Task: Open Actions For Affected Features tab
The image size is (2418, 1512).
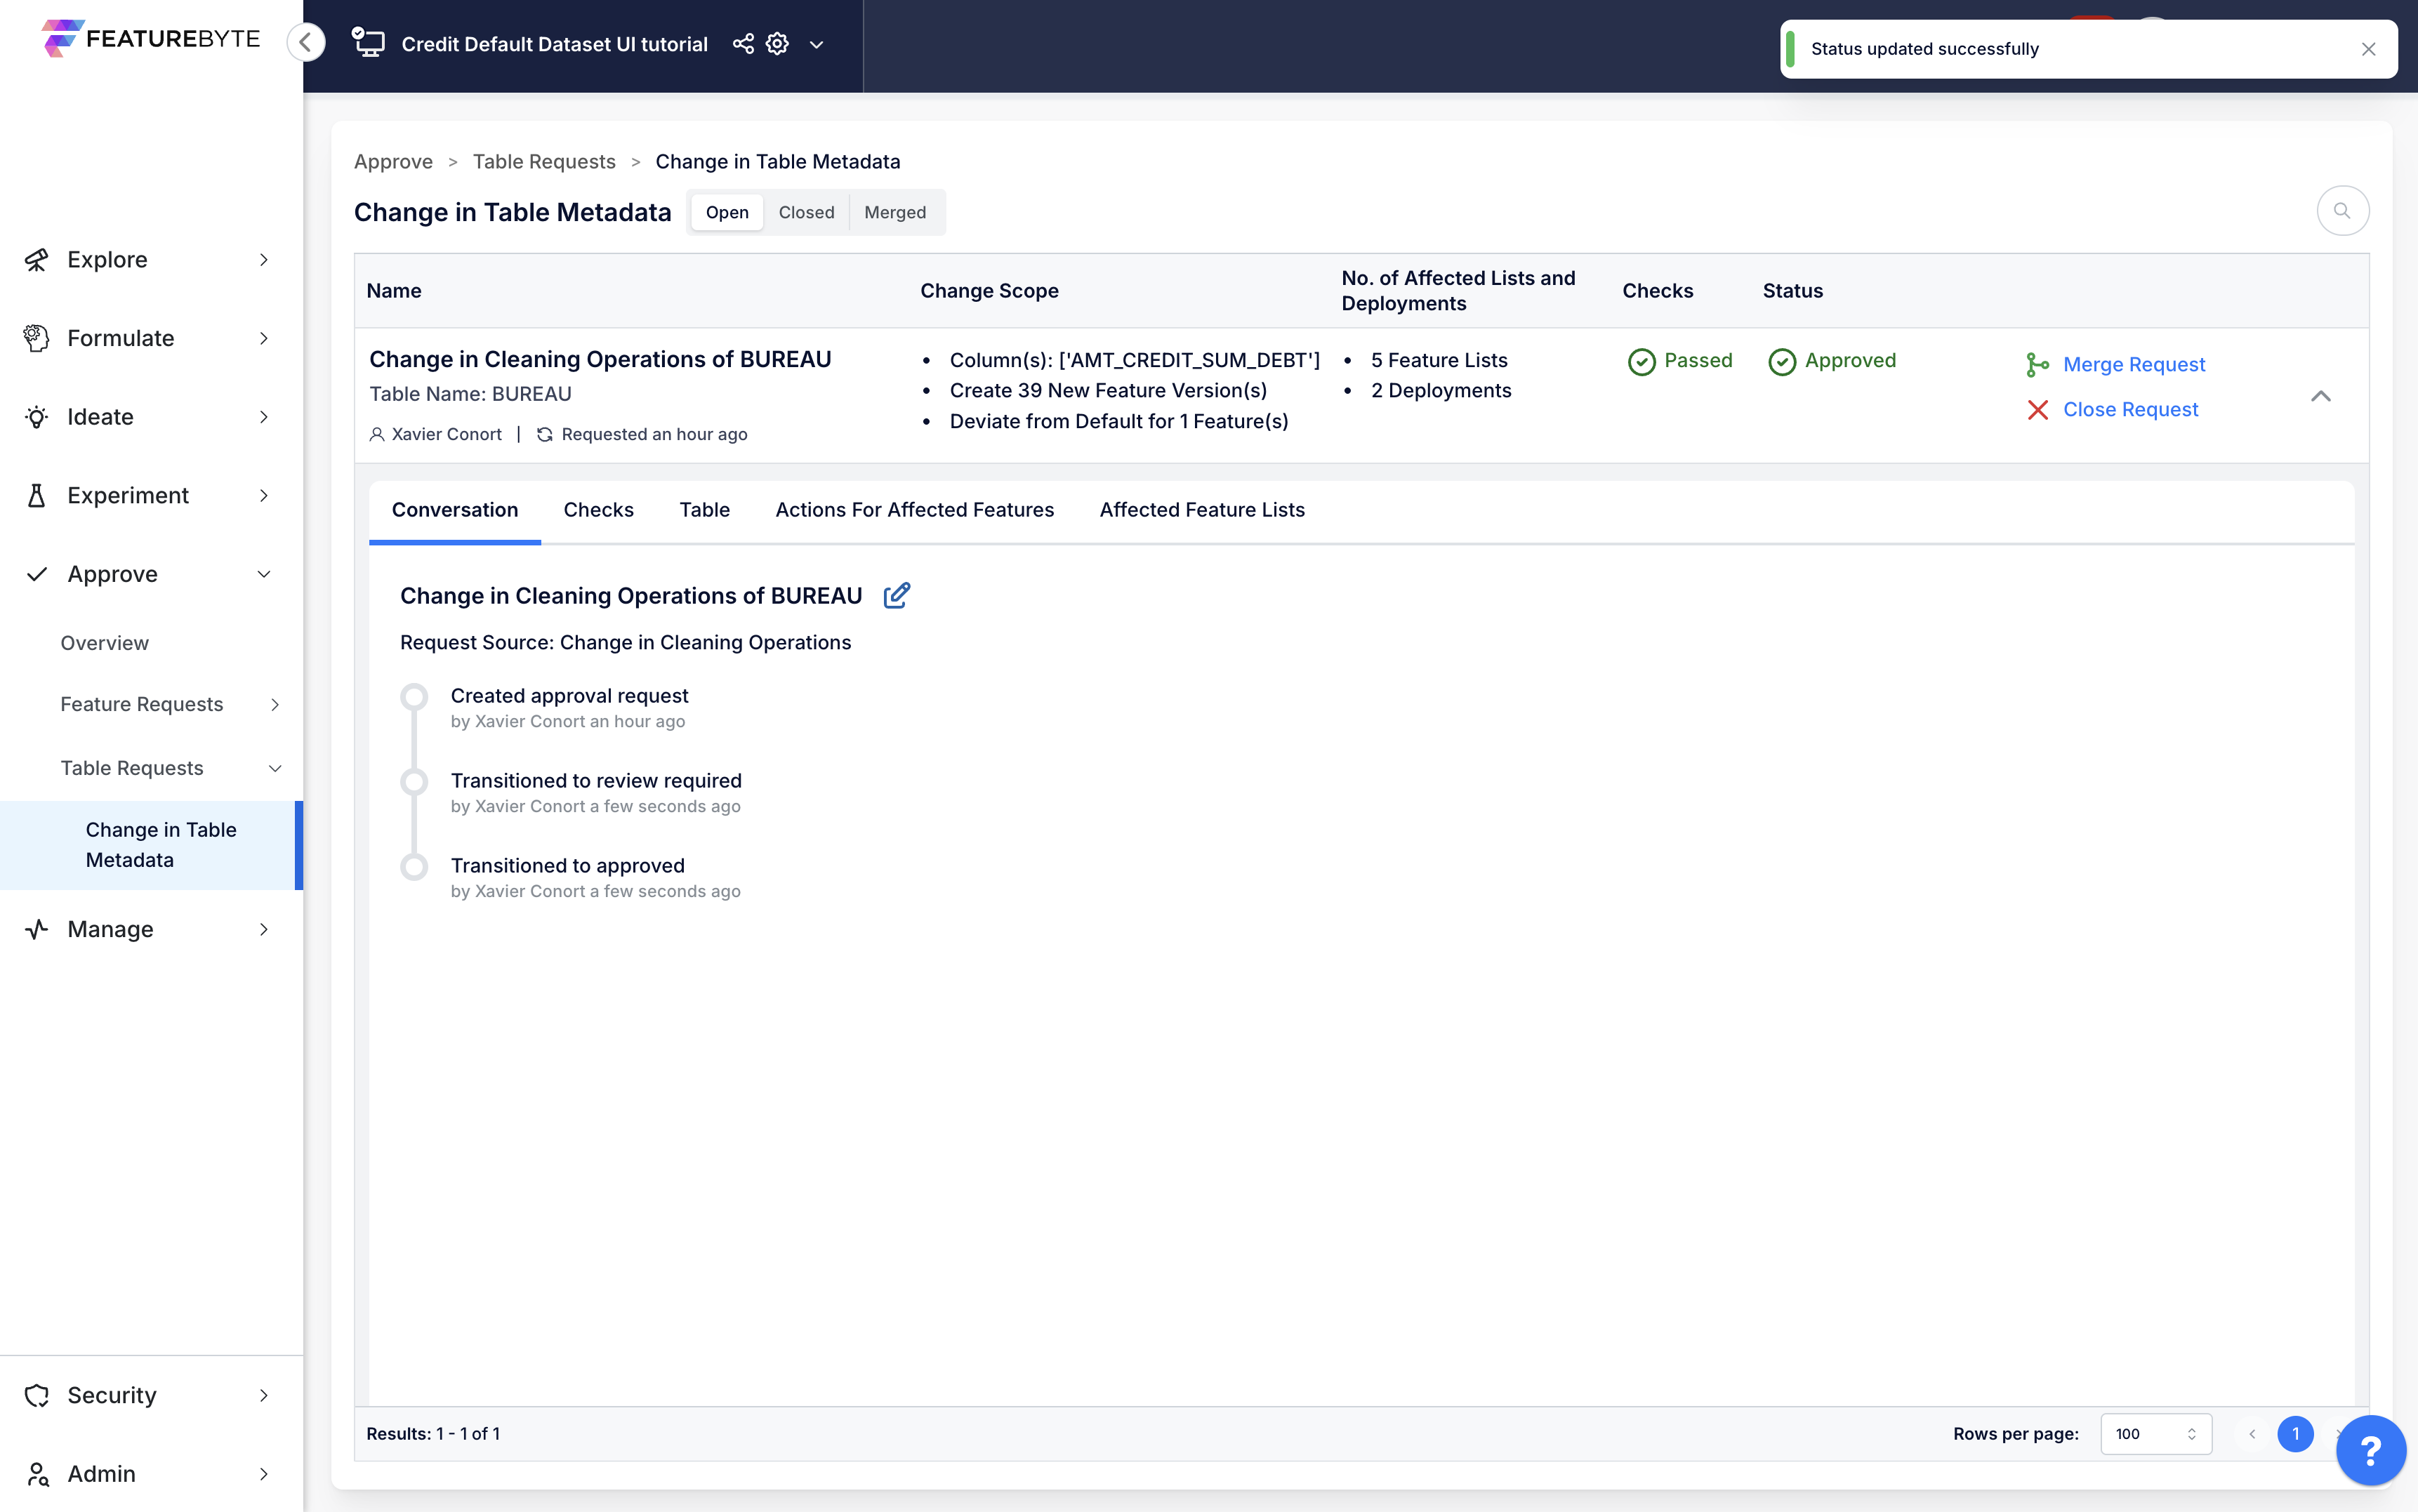Action: click(x=914, y=510)
